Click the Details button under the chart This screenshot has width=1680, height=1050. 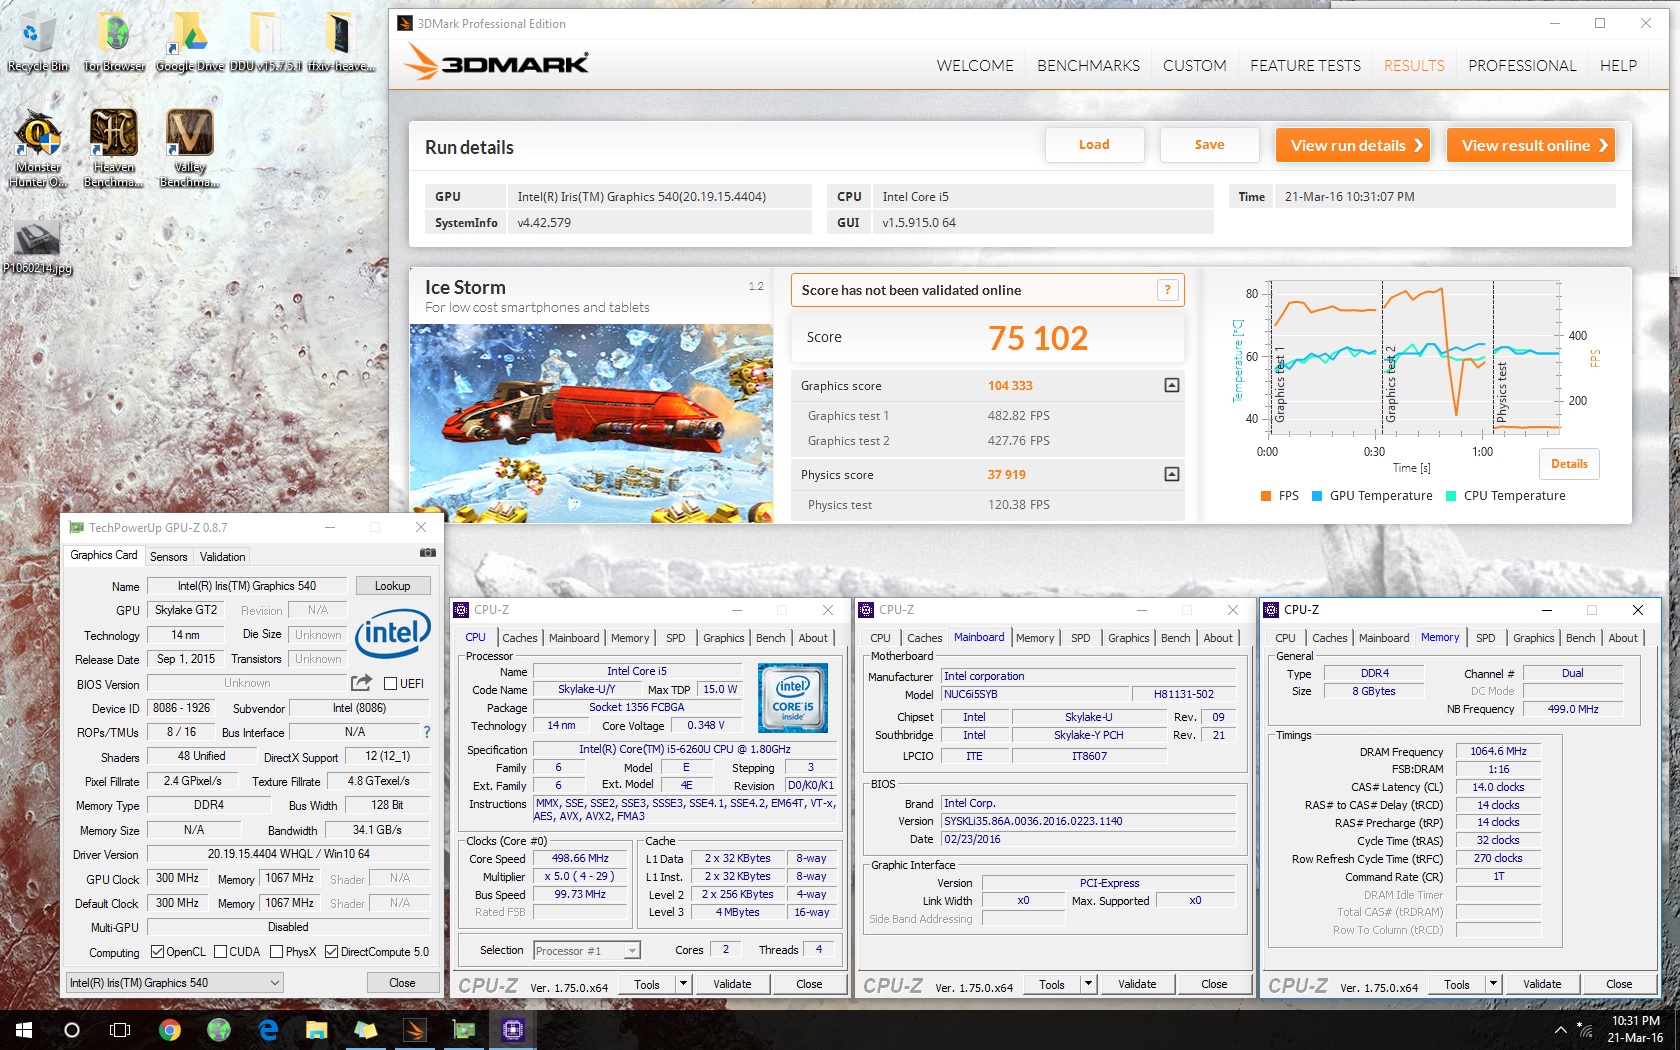tap(1569, 464)
